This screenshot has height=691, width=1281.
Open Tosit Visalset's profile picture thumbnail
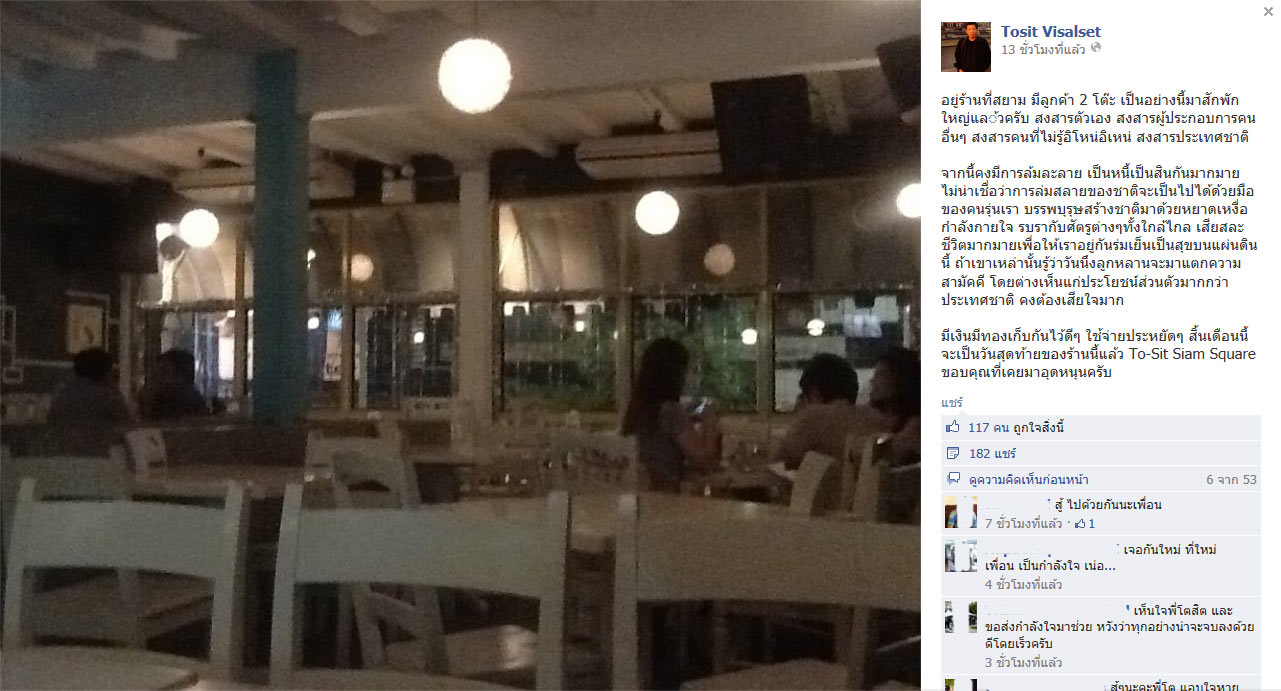(966, 47)
